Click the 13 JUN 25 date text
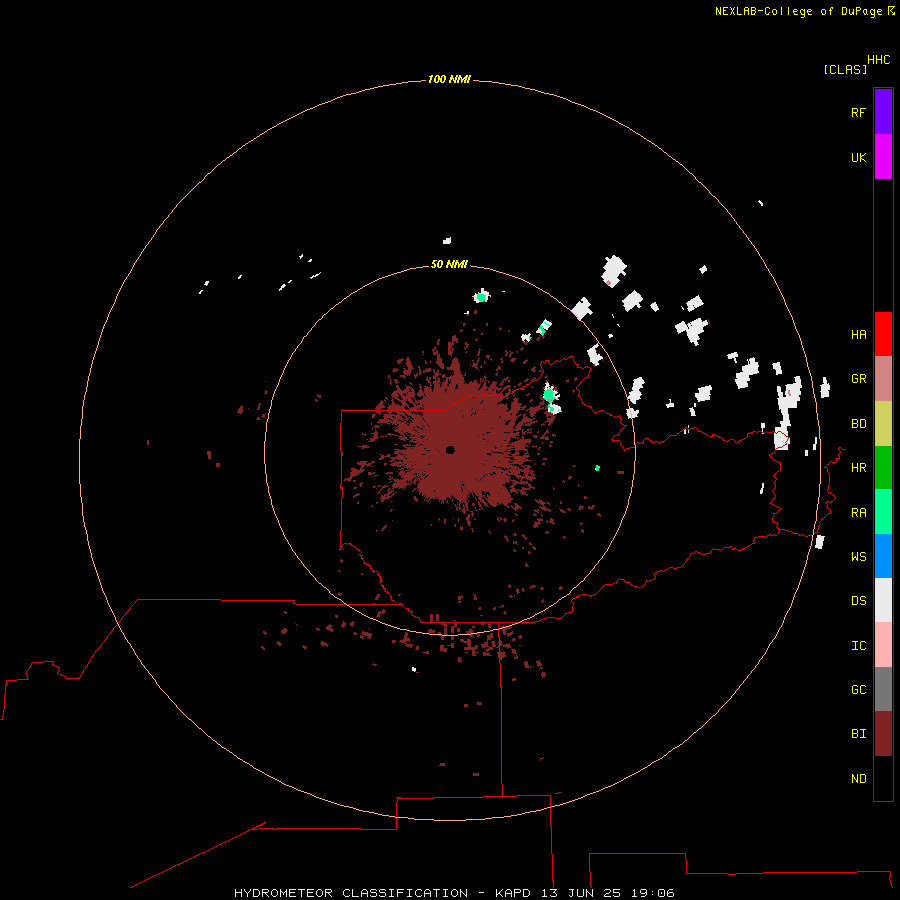This screenshot has height=900, width=900. click(580, 893)
